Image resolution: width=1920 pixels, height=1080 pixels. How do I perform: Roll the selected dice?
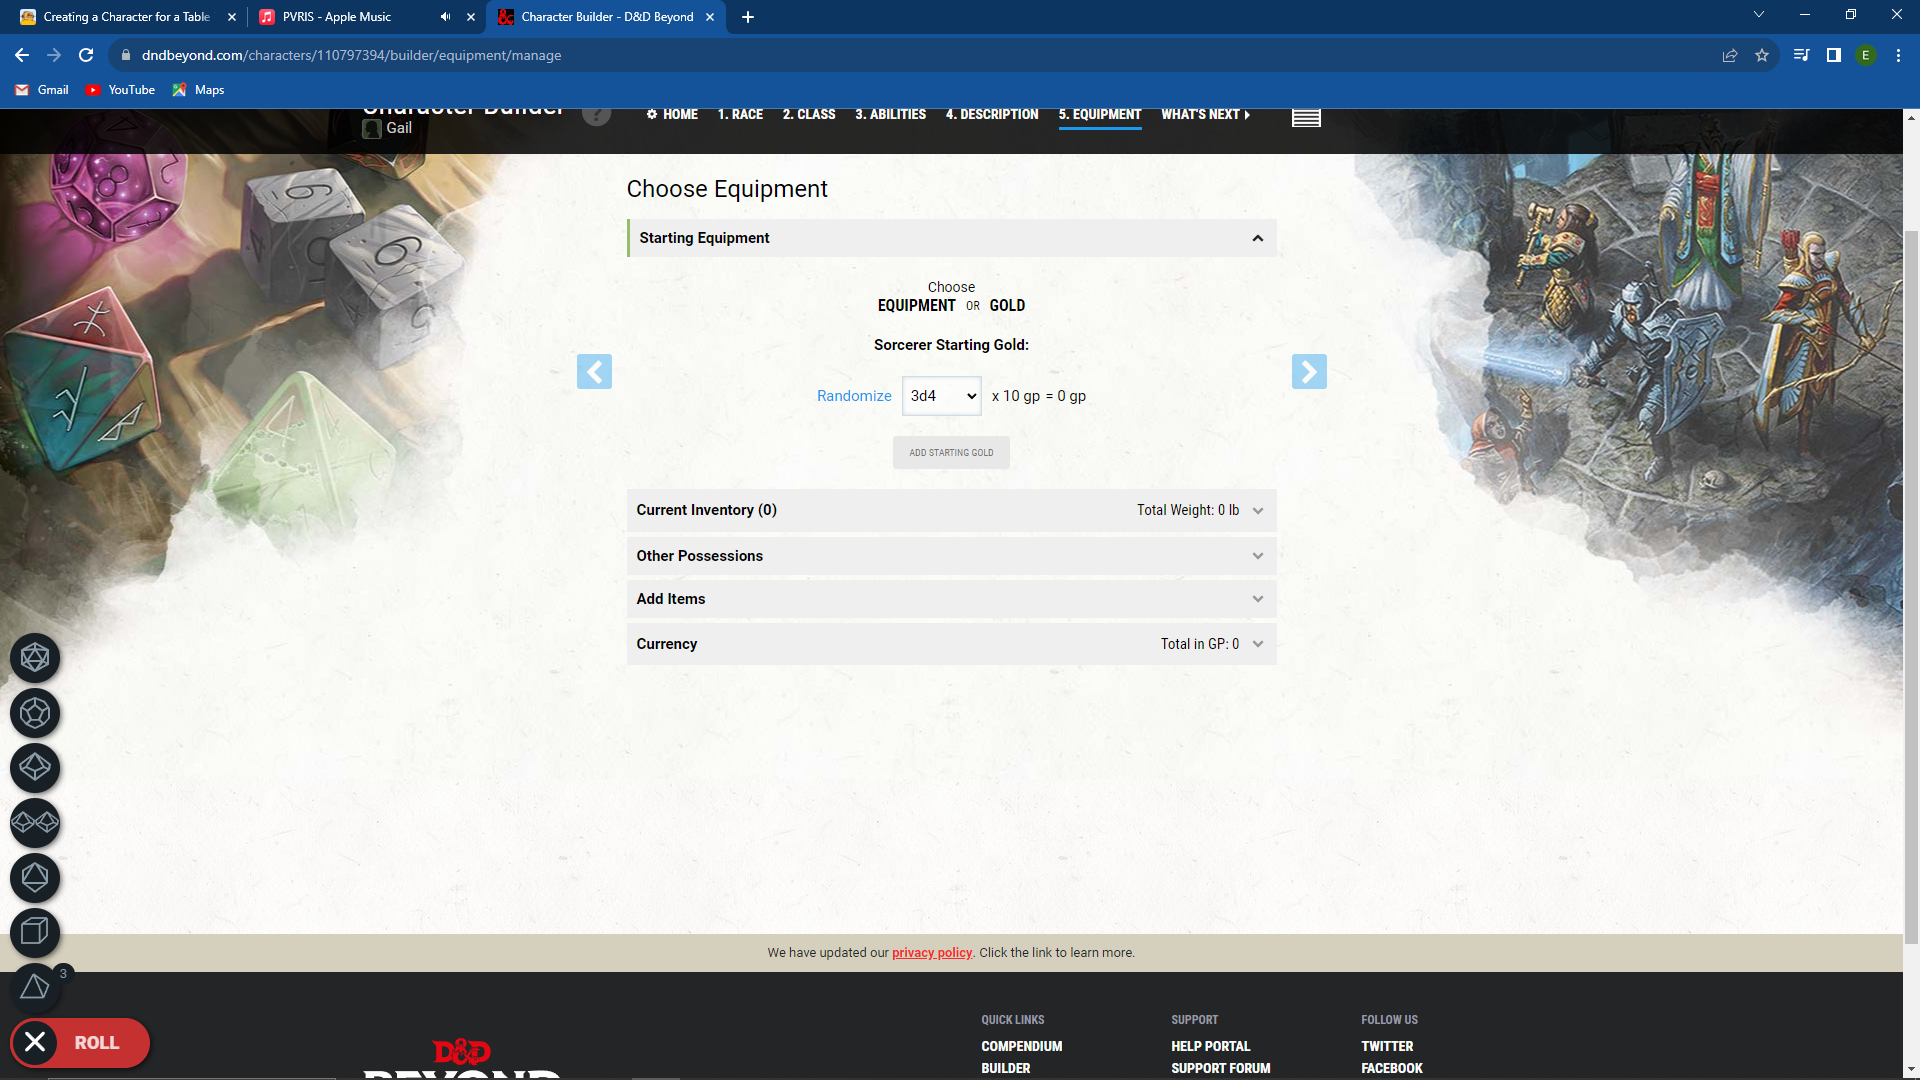pyautogui.click(x=97, y=1042)
